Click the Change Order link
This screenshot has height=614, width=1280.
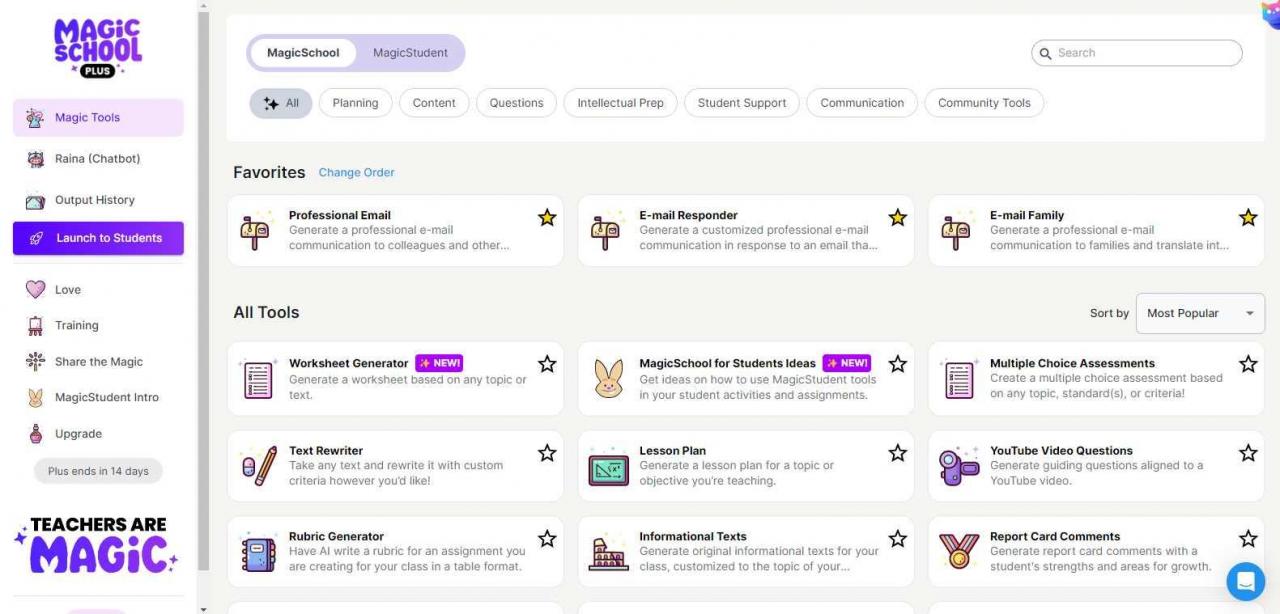(x=356, y=173)
